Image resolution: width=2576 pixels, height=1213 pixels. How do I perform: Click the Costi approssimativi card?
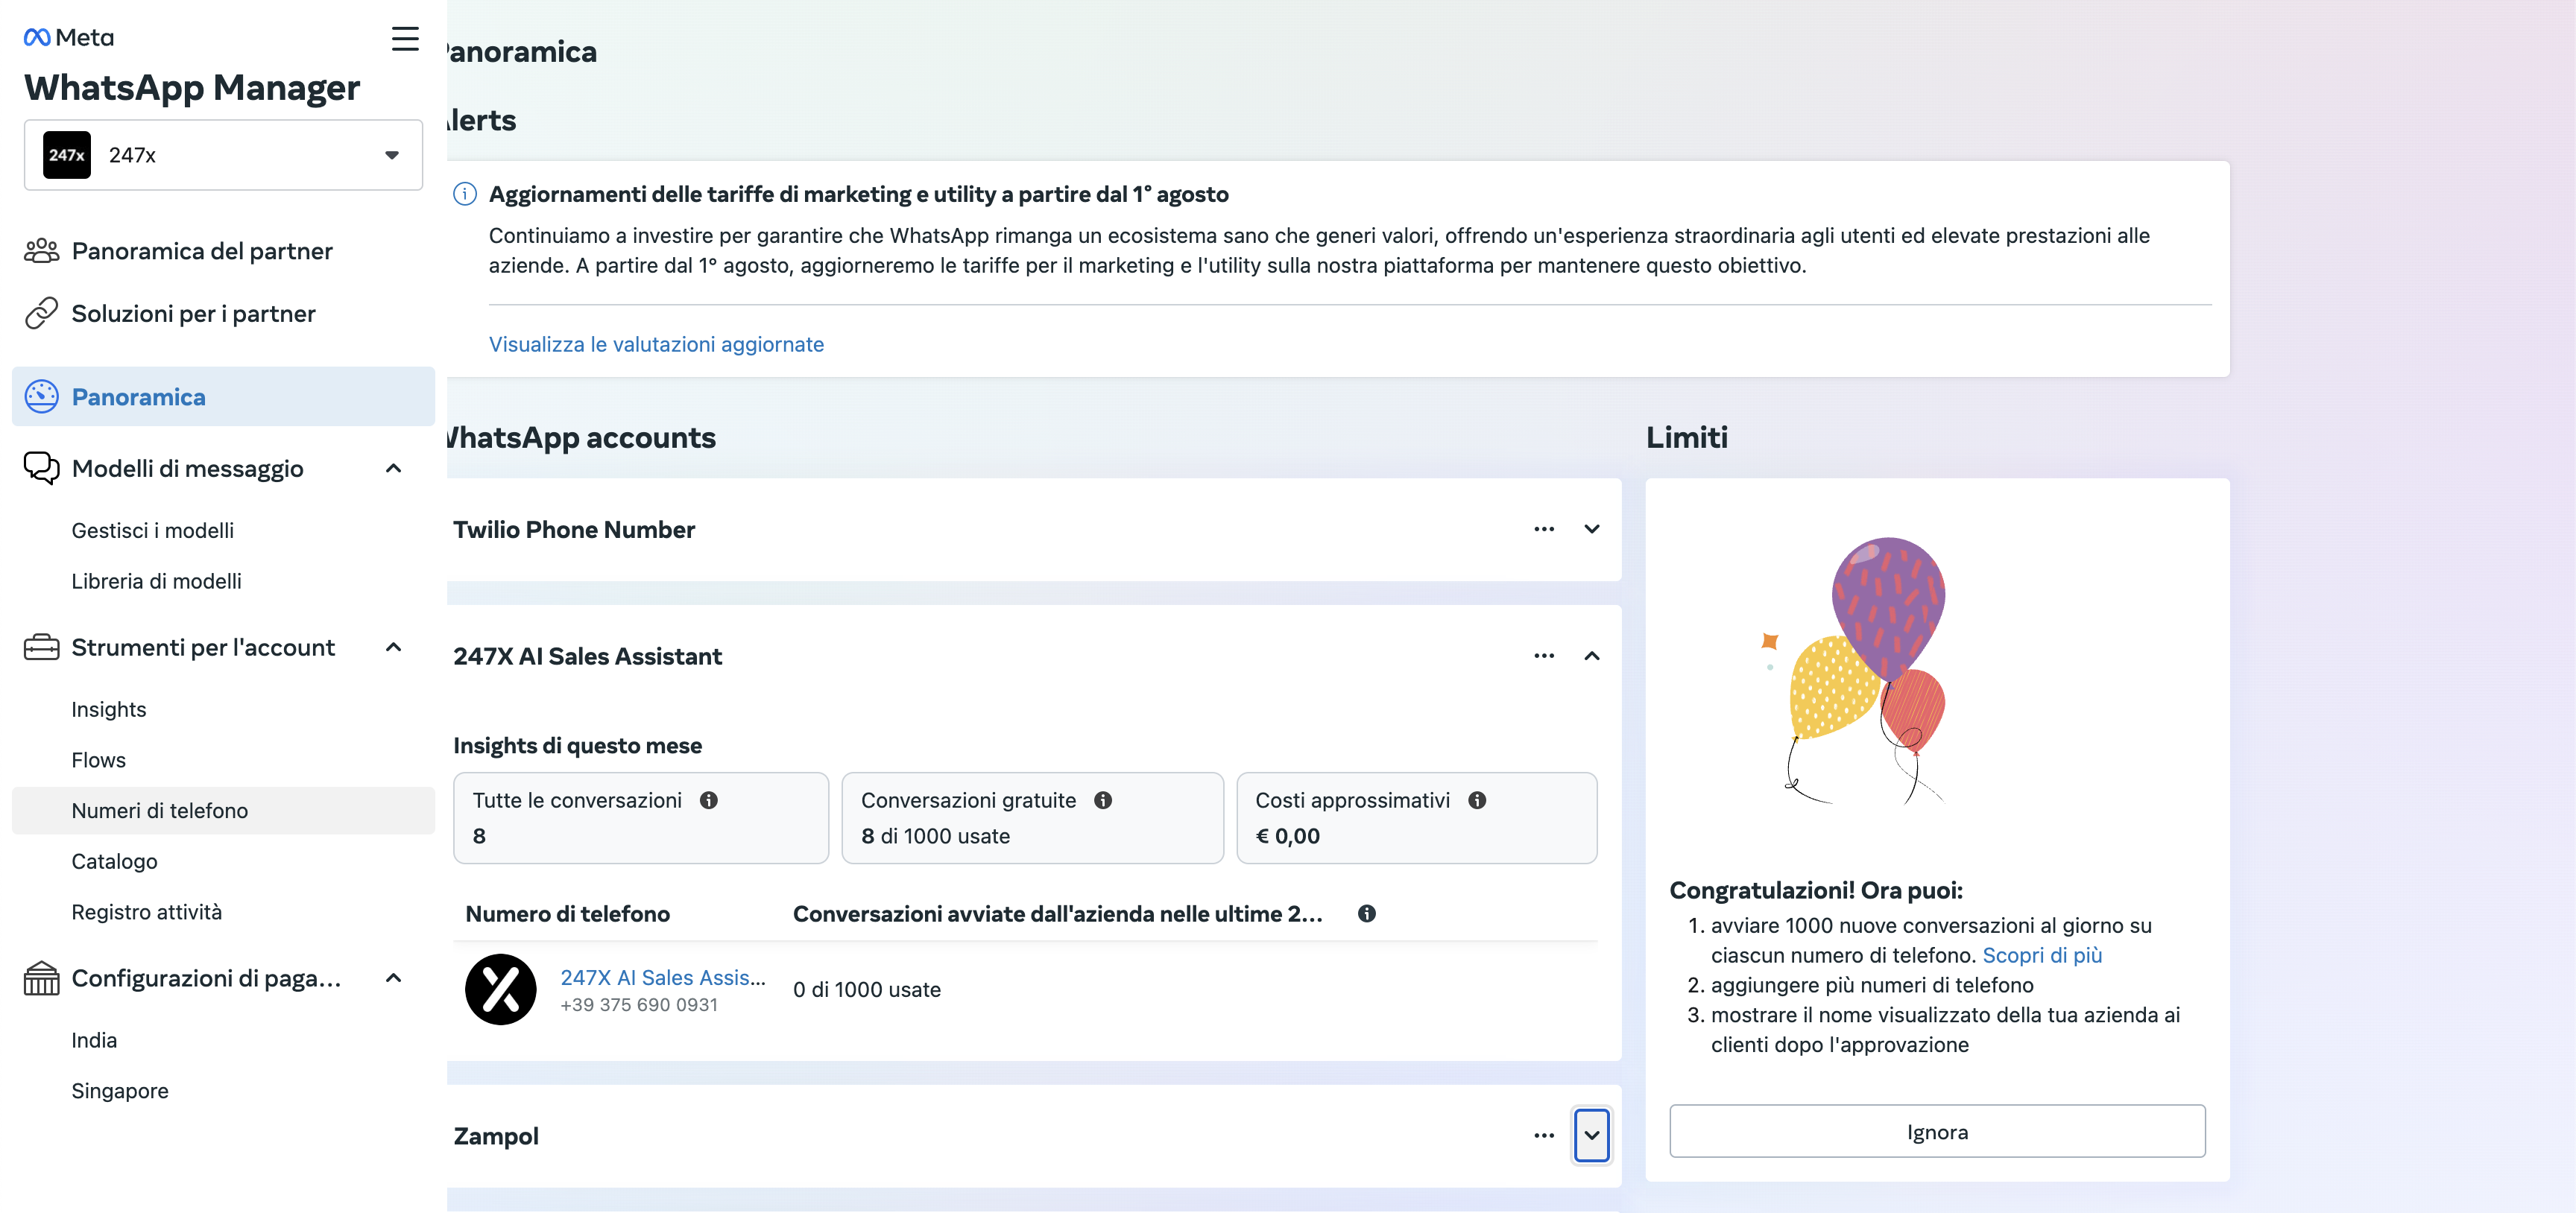tap(1416, 818)
